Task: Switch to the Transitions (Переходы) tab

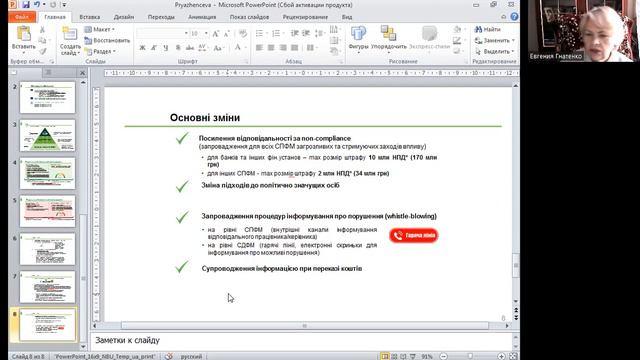Action: [161, 17]
